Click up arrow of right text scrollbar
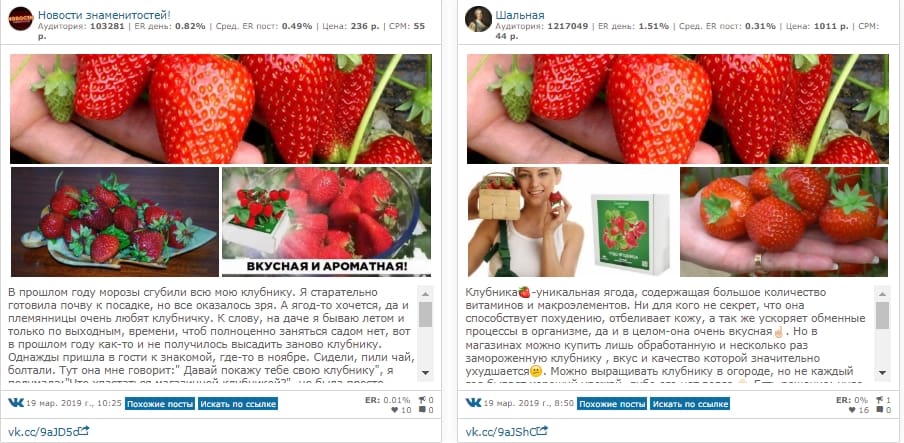This screenshot has width=904, height=443. (882, 292)
